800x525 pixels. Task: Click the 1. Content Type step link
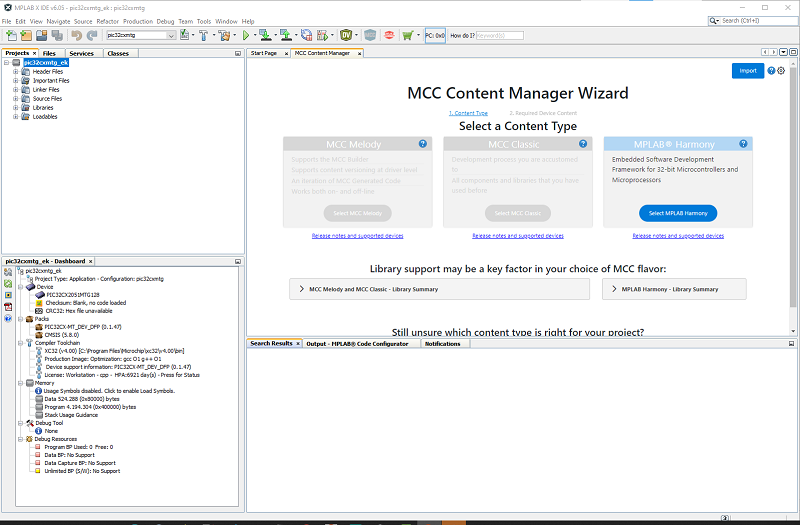468,113
